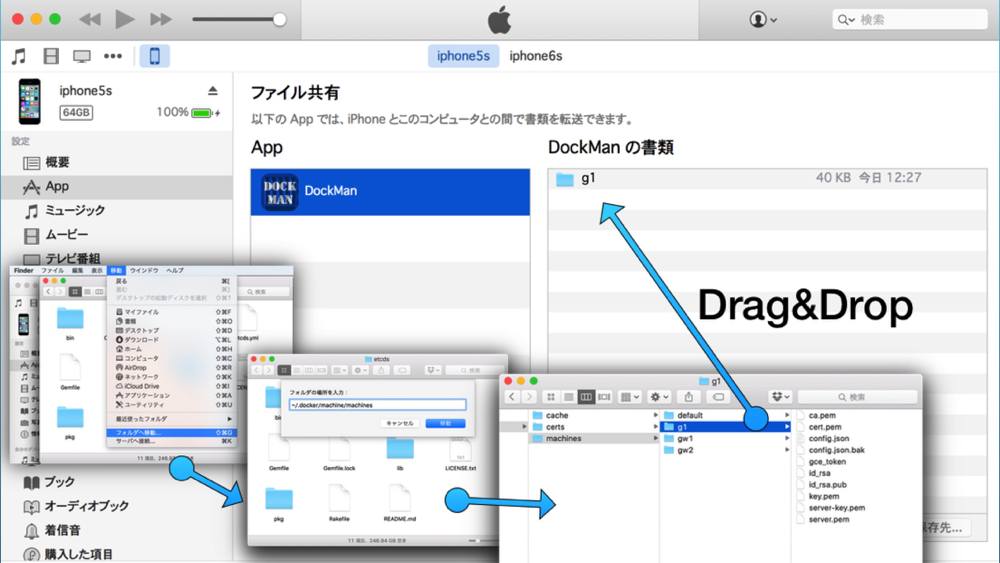Open the ファイル menu in Finder menu bar

(52, 271)
